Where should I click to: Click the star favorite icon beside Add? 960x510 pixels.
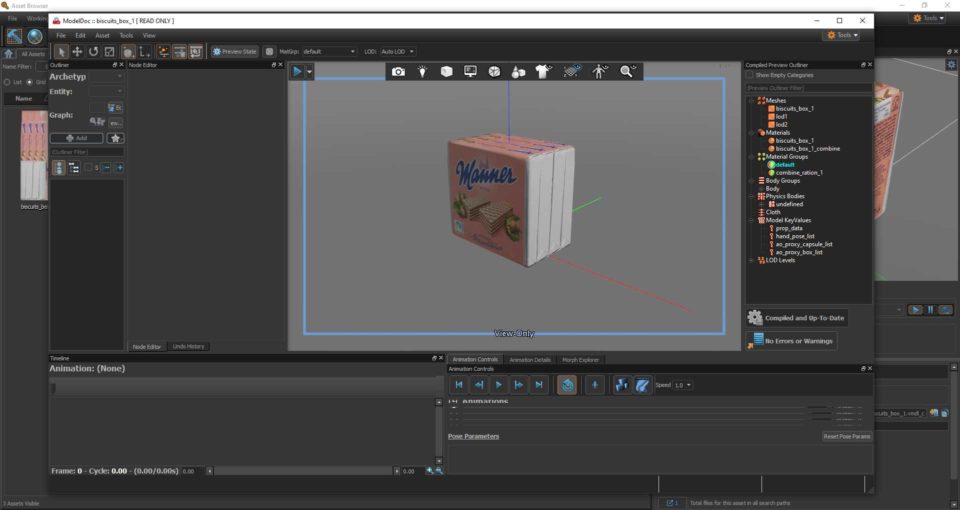tap(116, 138)
